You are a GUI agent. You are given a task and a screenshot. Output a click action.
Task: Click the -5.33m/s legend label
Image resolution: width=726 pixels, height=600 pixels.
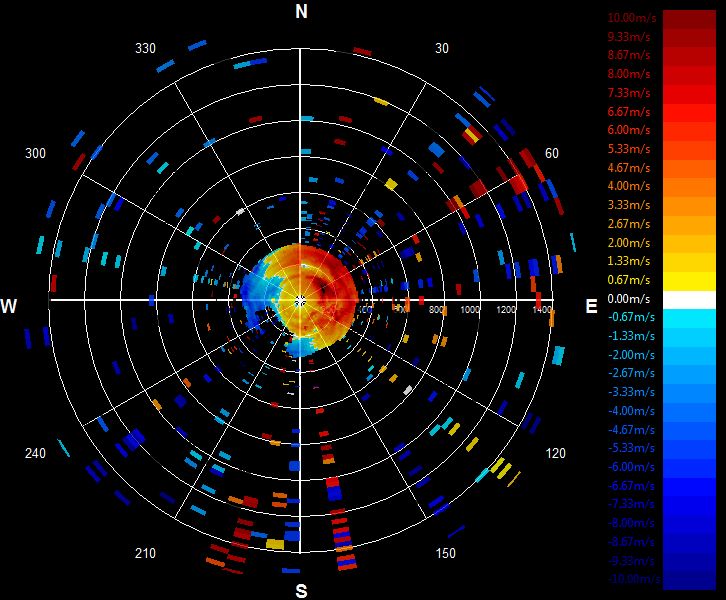click(x=631, y=448)
